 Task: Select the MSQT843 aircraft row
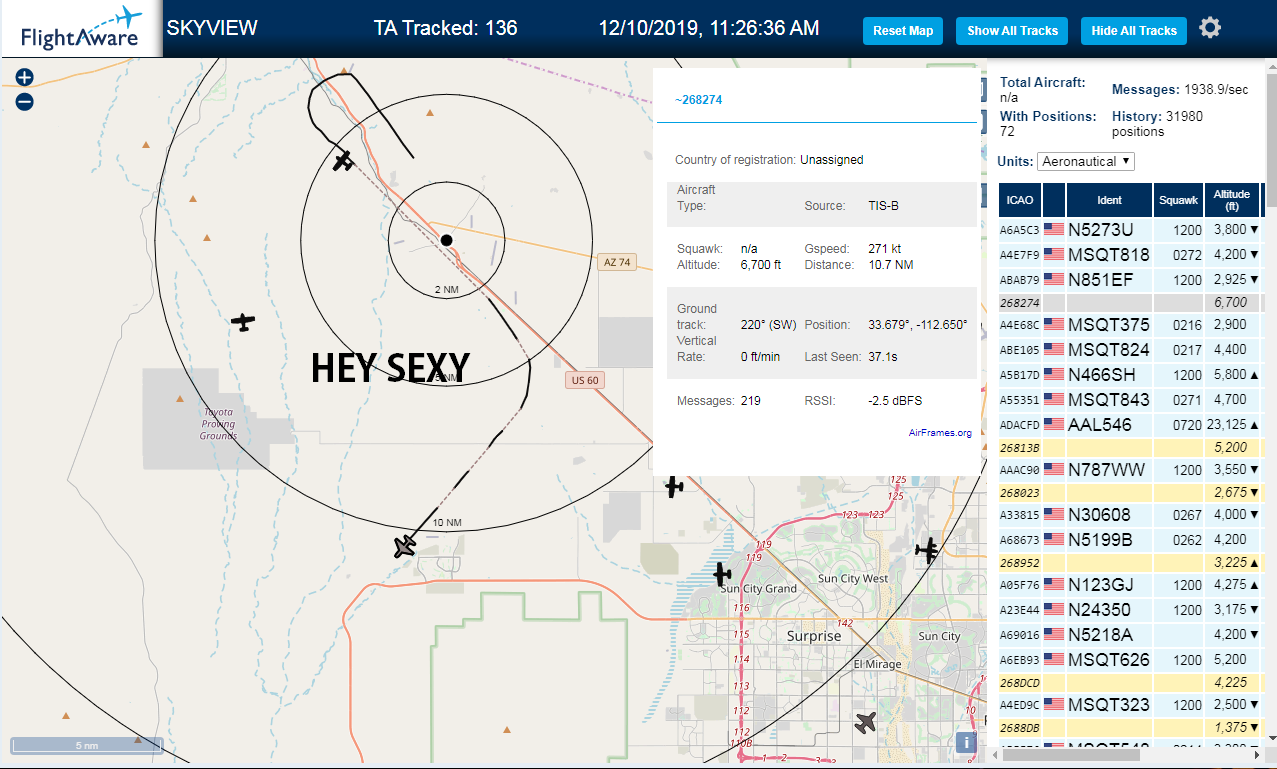click(1130, 399)
